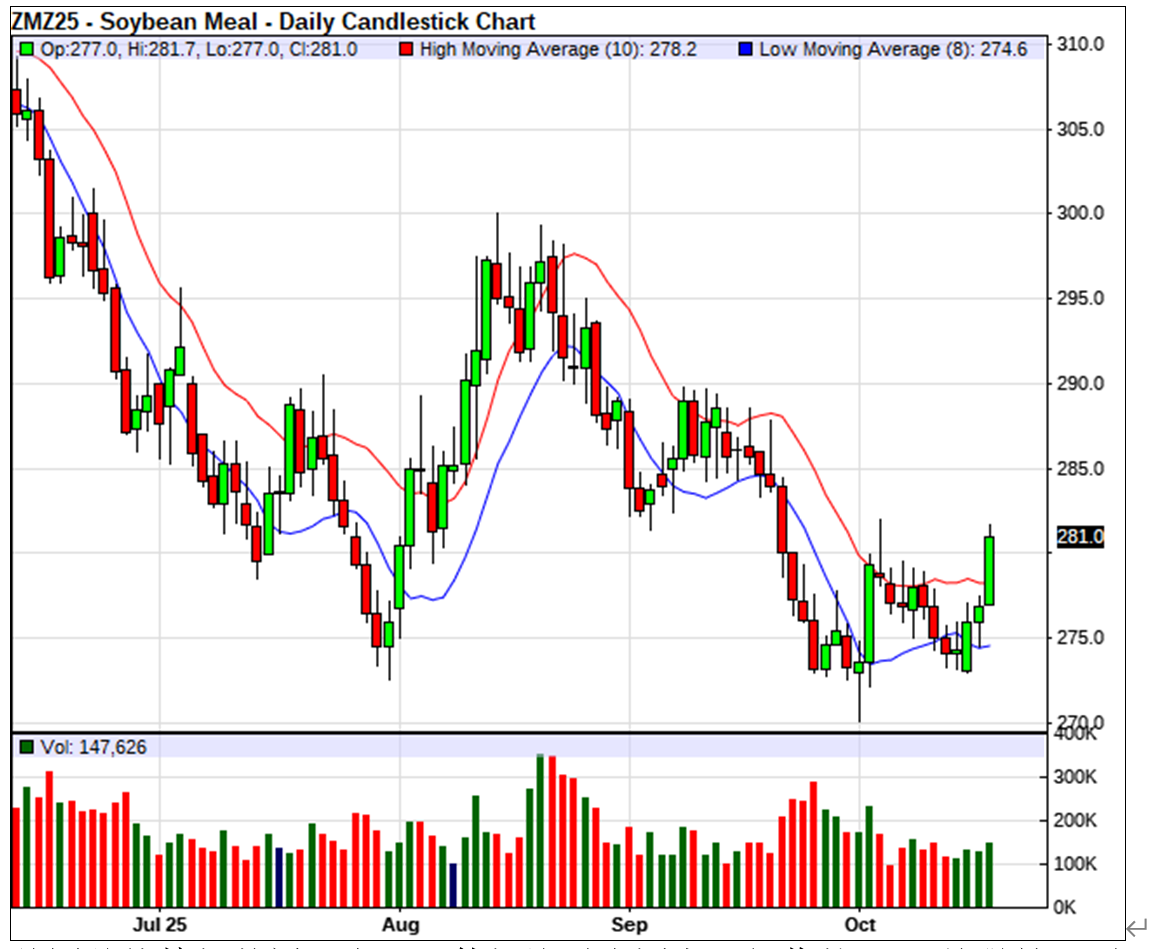
Task: Click the green OHLC legend swatch
Action: 27,49
